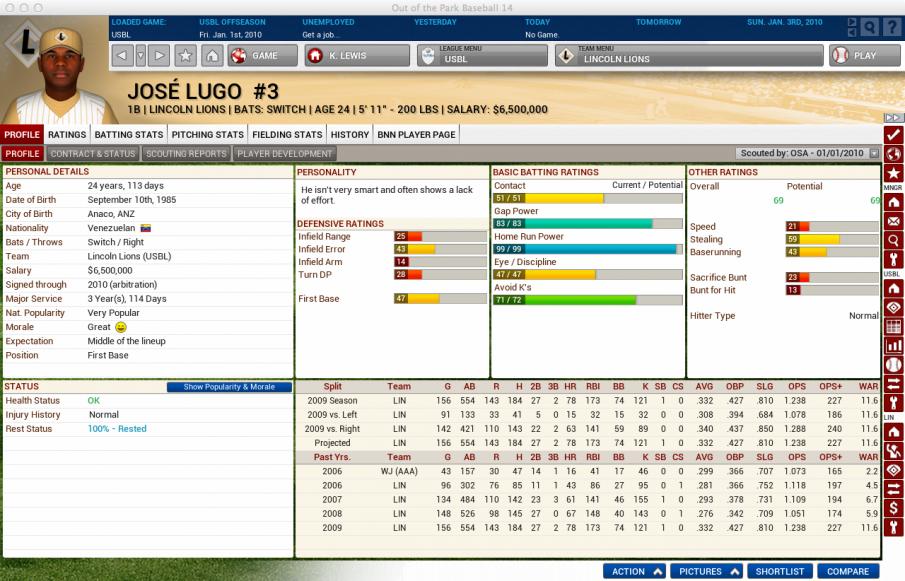Click the USBL baseball icon
Screen dimensions: 905x581
click(893, 364)
